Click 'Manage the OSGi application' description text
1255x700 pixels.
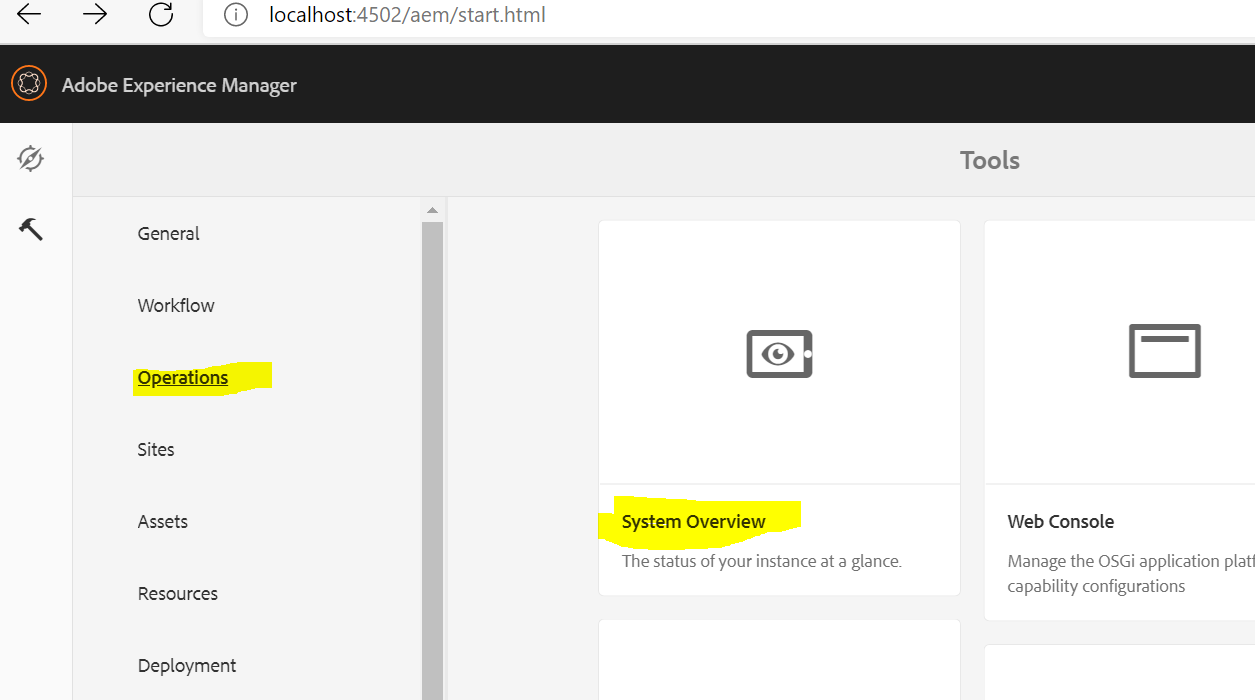pos(1130,573)
